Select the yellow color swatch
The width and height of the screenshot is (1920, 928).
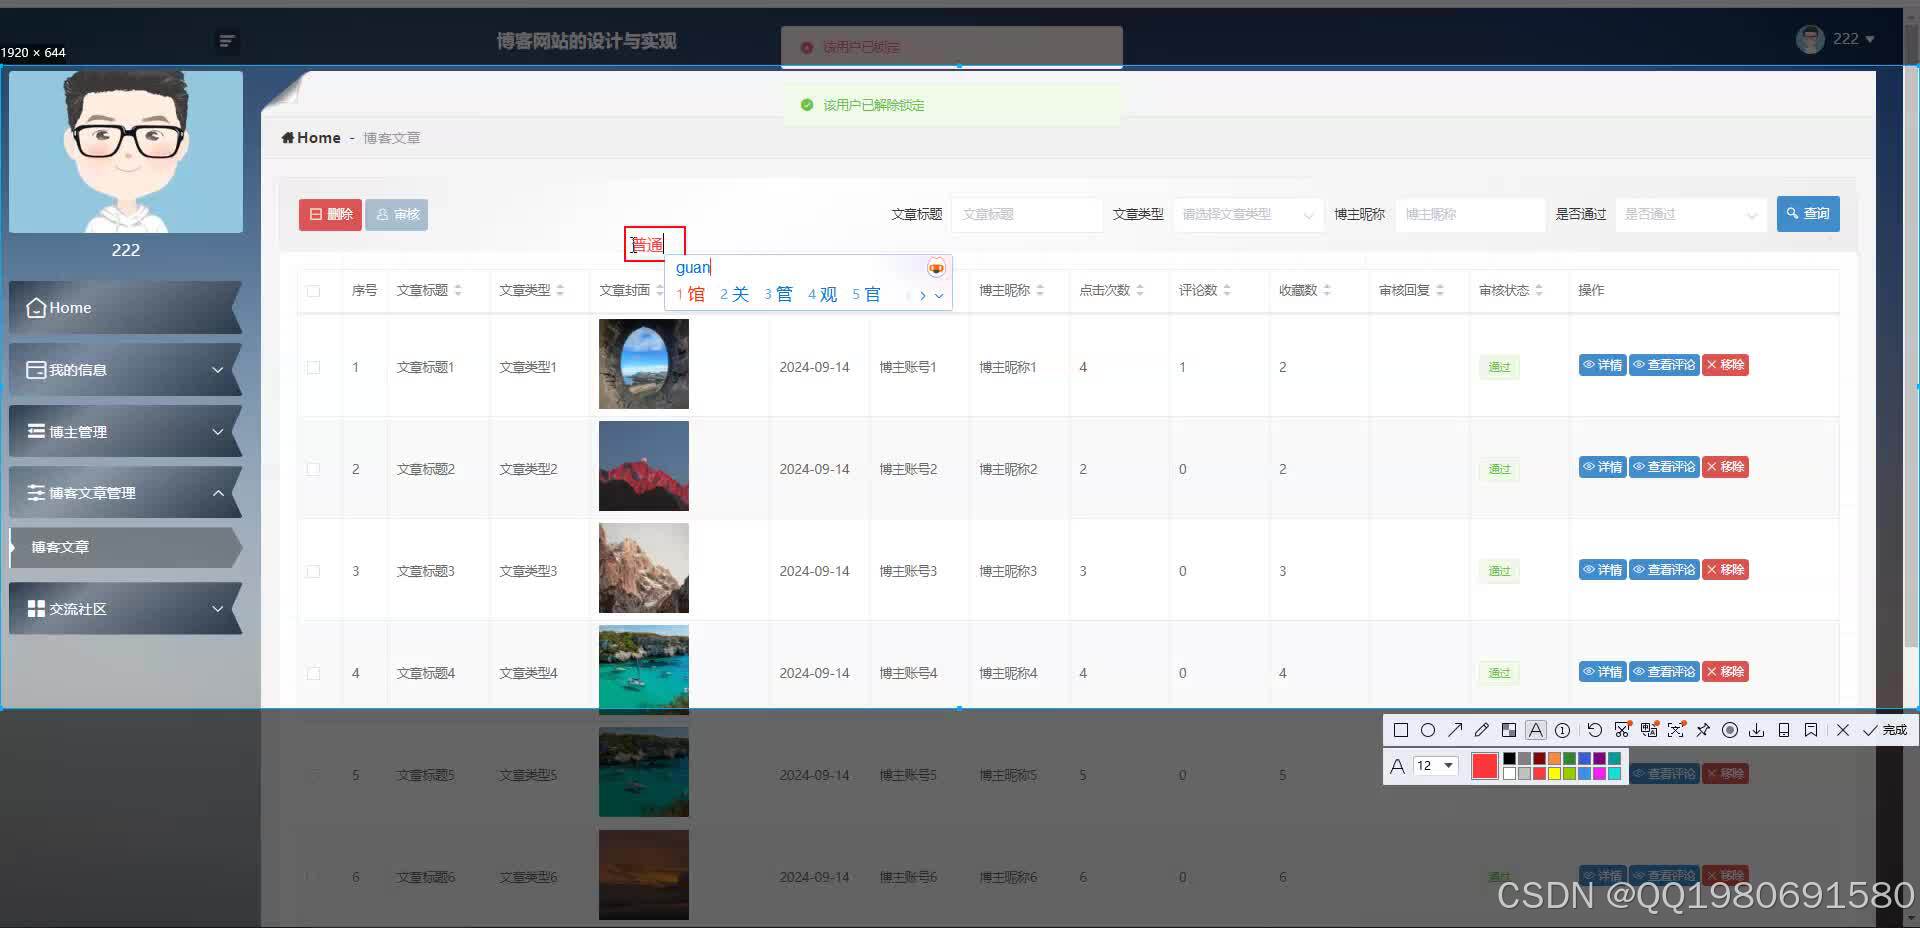pos(1556,773)
